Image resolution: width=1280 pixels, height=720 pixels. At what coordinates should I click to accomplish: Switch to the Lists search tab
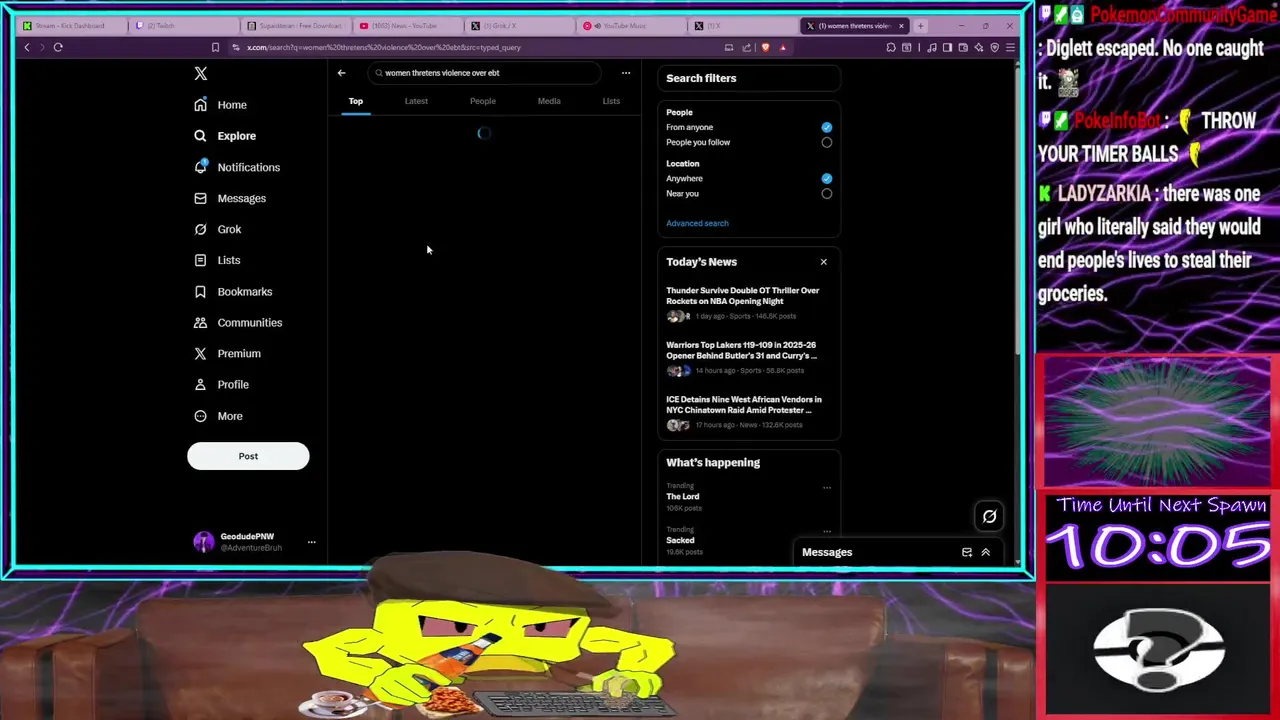pos(611,101)
